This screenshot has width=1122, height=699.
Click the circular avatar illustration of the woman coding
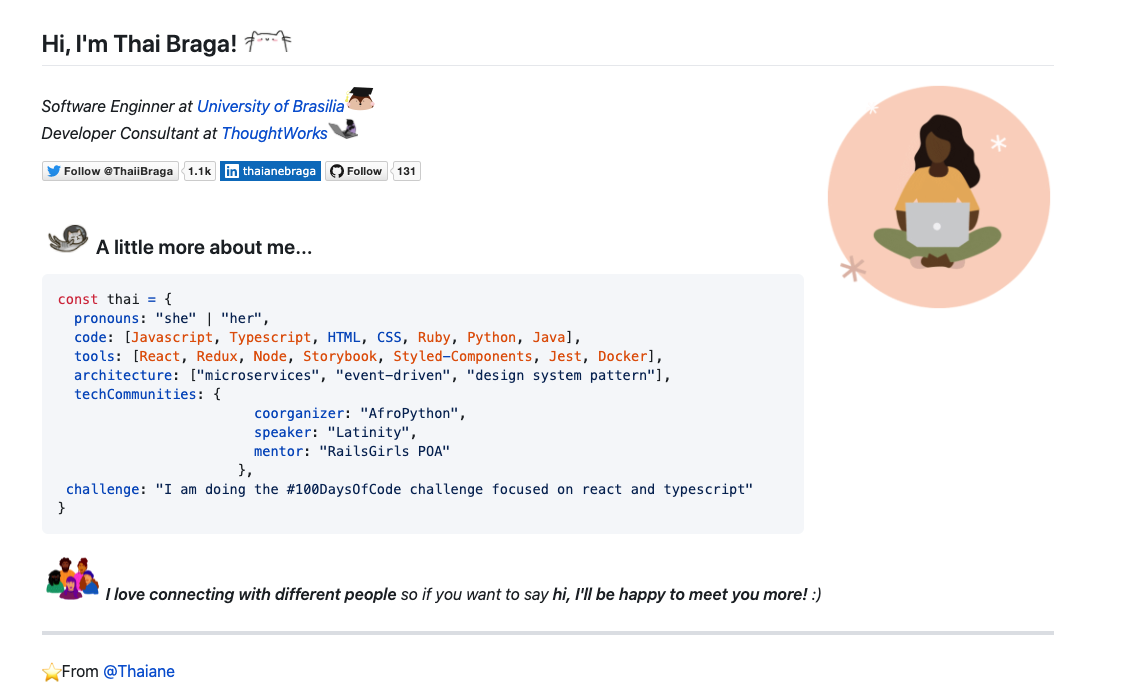[x=938, y=197]
